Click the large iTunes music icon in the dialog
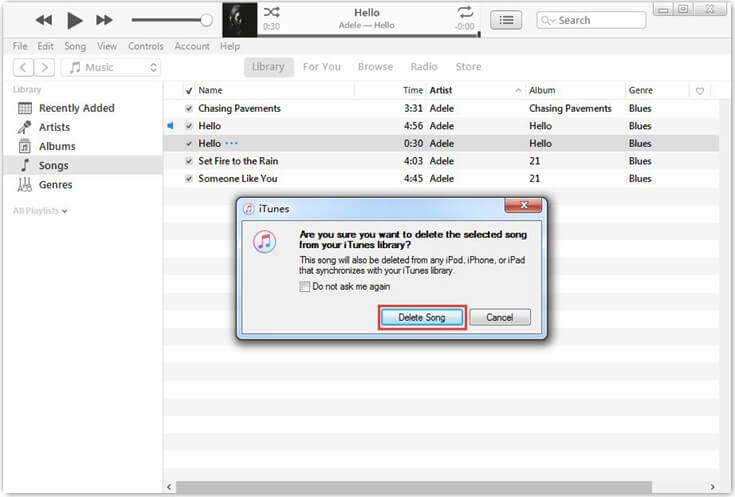735x497 pixels. coord(264,242)
